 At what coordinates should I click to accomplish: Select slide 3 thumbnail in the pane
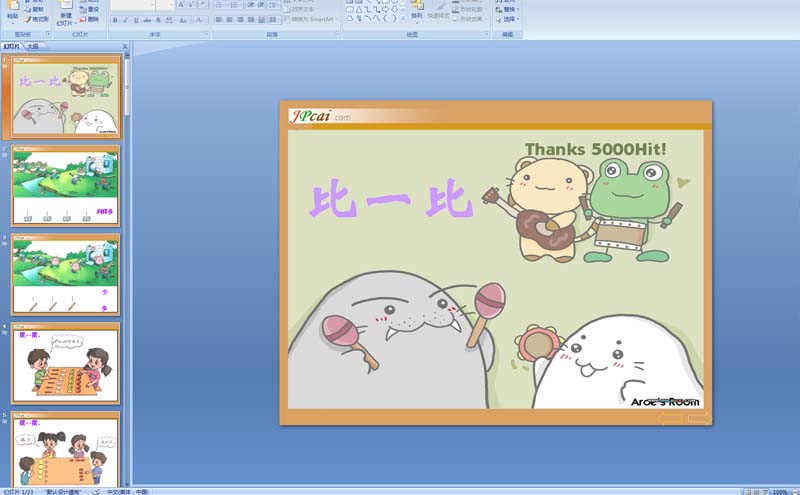coord(65,275)
